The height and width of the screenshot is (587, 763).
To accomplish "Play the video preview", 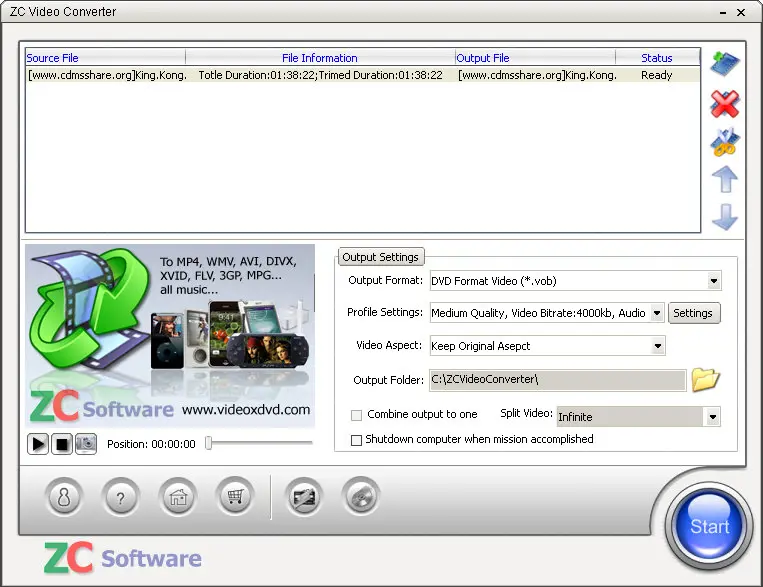I will pos(38,444).
